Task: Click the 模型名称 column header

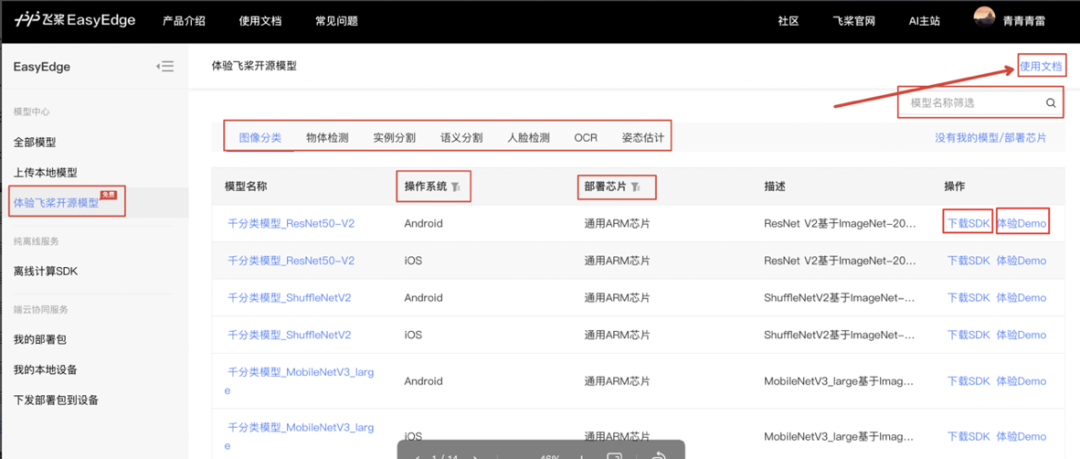Action: pyautogui.click(x=246, y=187)
